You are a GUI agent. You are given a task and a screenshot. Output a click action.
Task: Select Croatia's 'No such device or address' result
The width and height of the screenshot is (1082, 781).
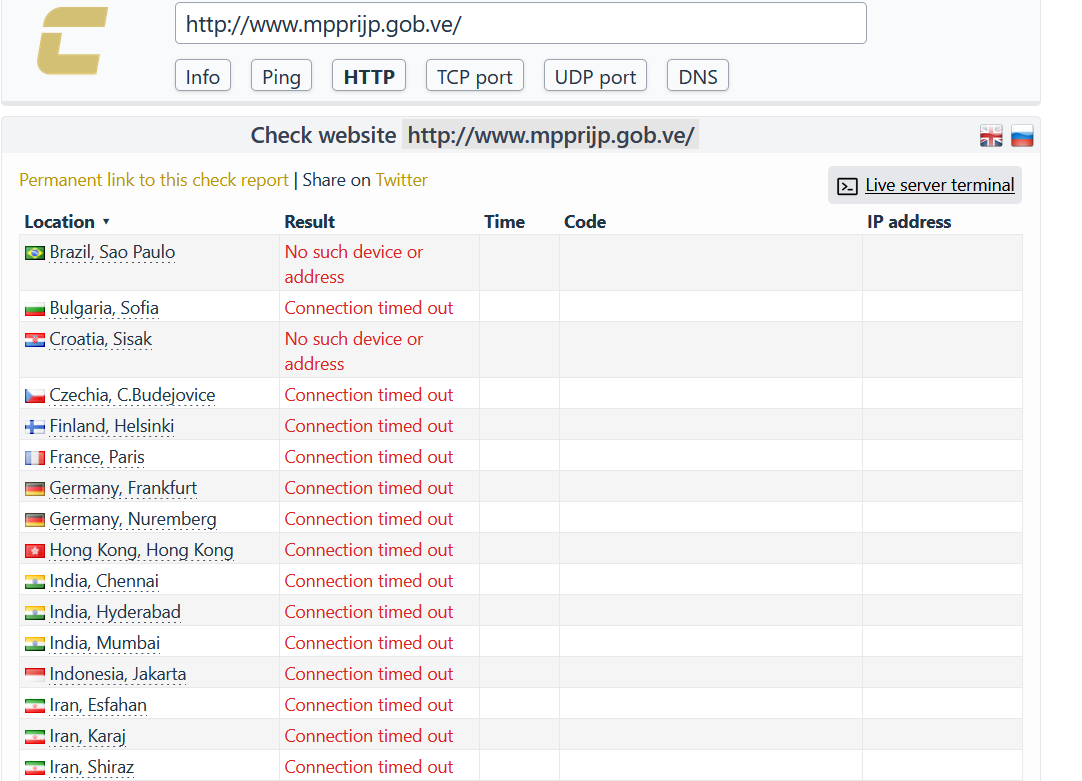pyautogui.click(x=354, y=351)
